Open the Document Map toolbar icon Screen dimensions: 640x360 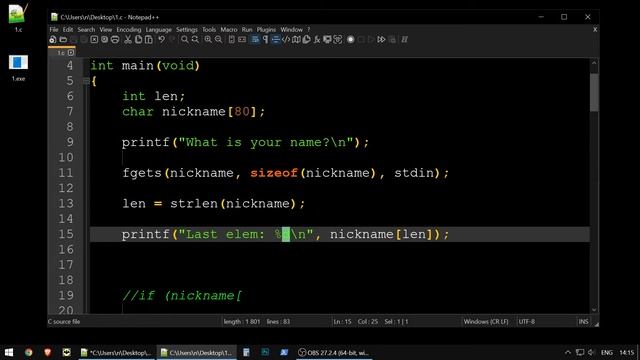296,40
